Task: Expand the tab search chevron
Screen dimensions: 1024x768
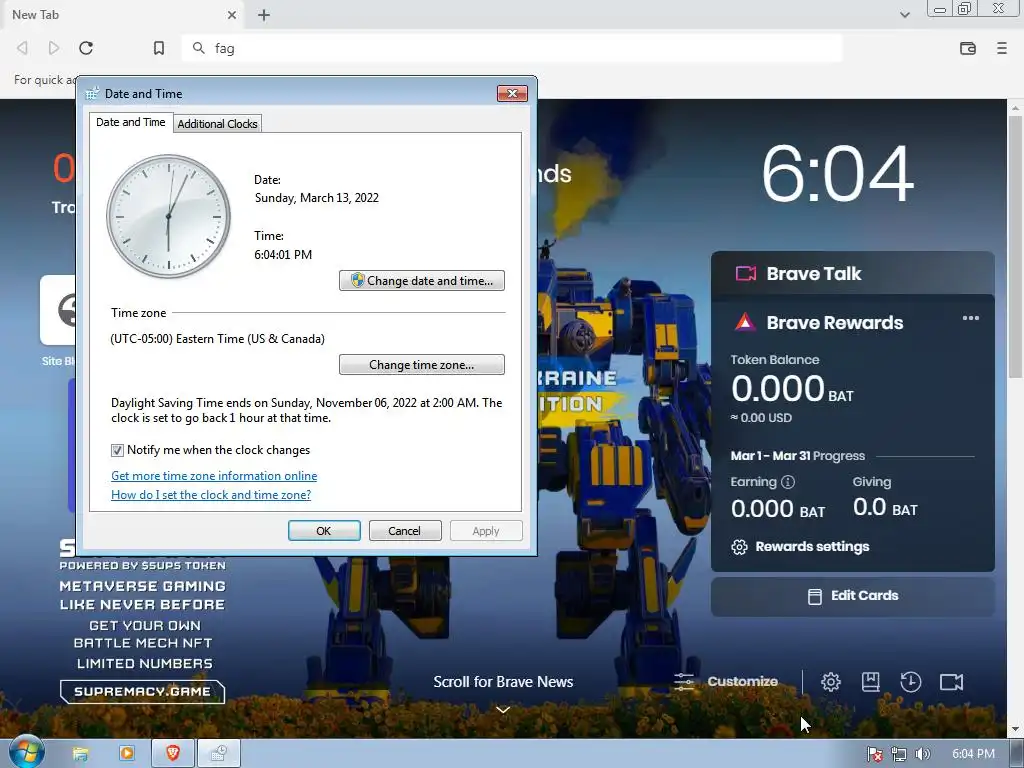Action: (x=905, y=14)
